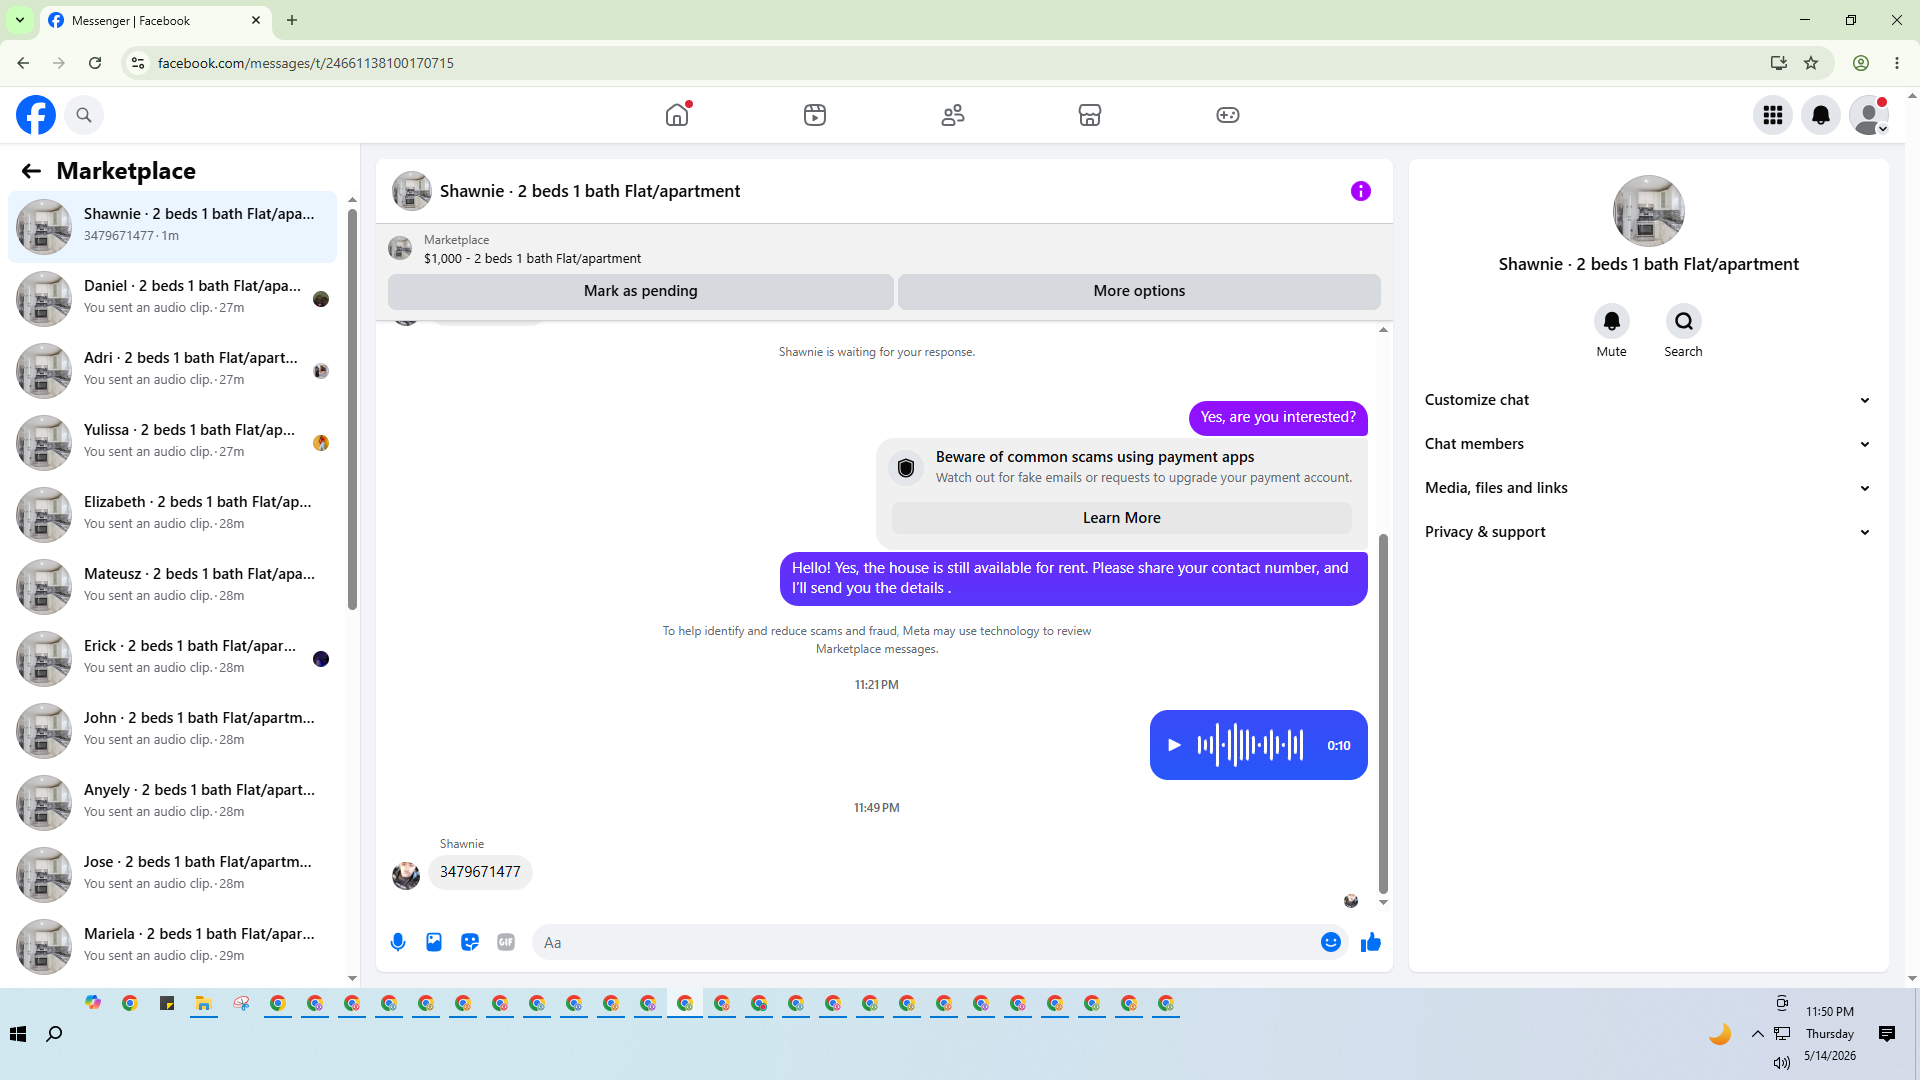Open the Anyely conversation in the list
The height and width of the screenshot is (1080, 1920).
[172, 803]
